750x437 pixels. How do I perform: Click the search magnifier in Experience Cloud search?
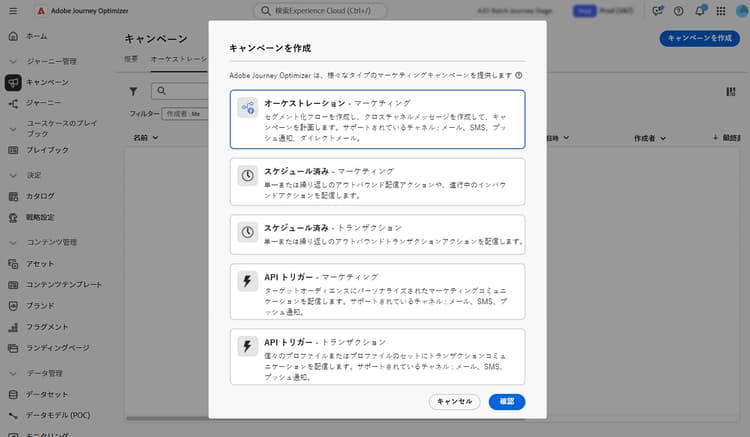pyautogui.click(x=265, y=11)
